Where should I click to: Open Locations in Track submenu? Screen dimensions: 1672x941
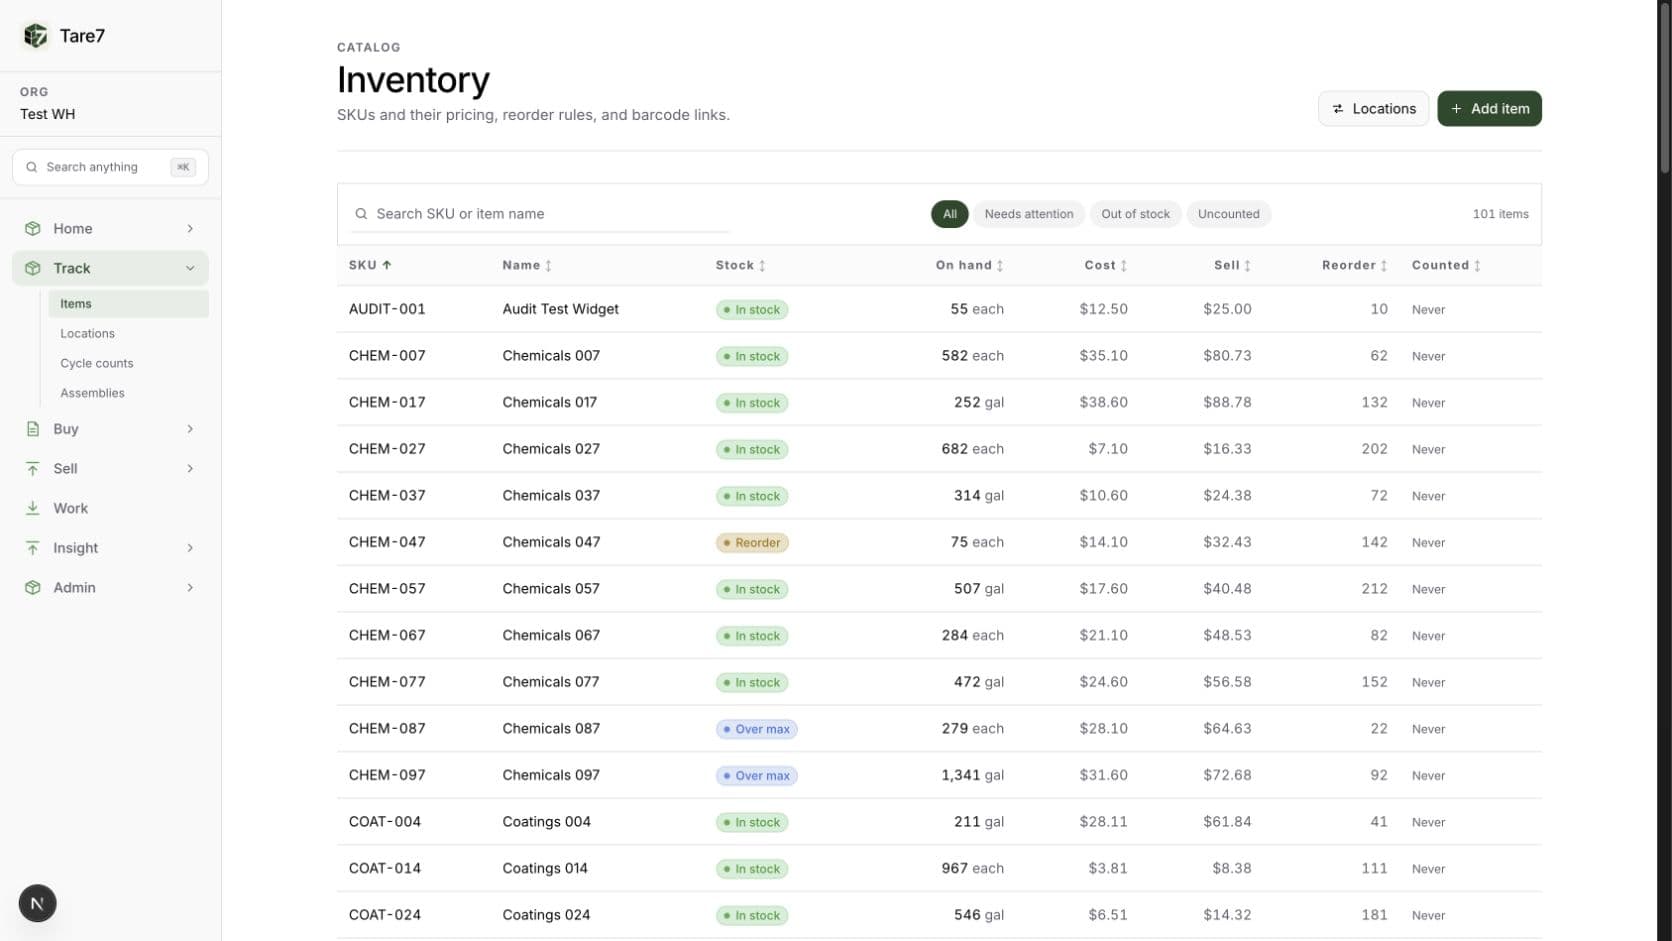click(x=128, y=334)
